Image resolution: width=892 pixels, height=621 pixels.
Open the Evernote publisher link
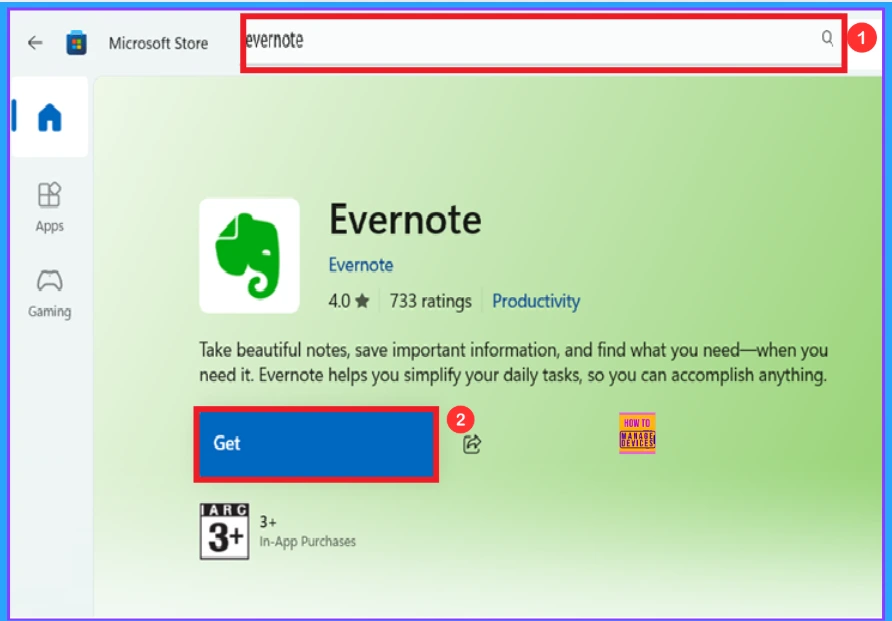click(x=361, y=265)
